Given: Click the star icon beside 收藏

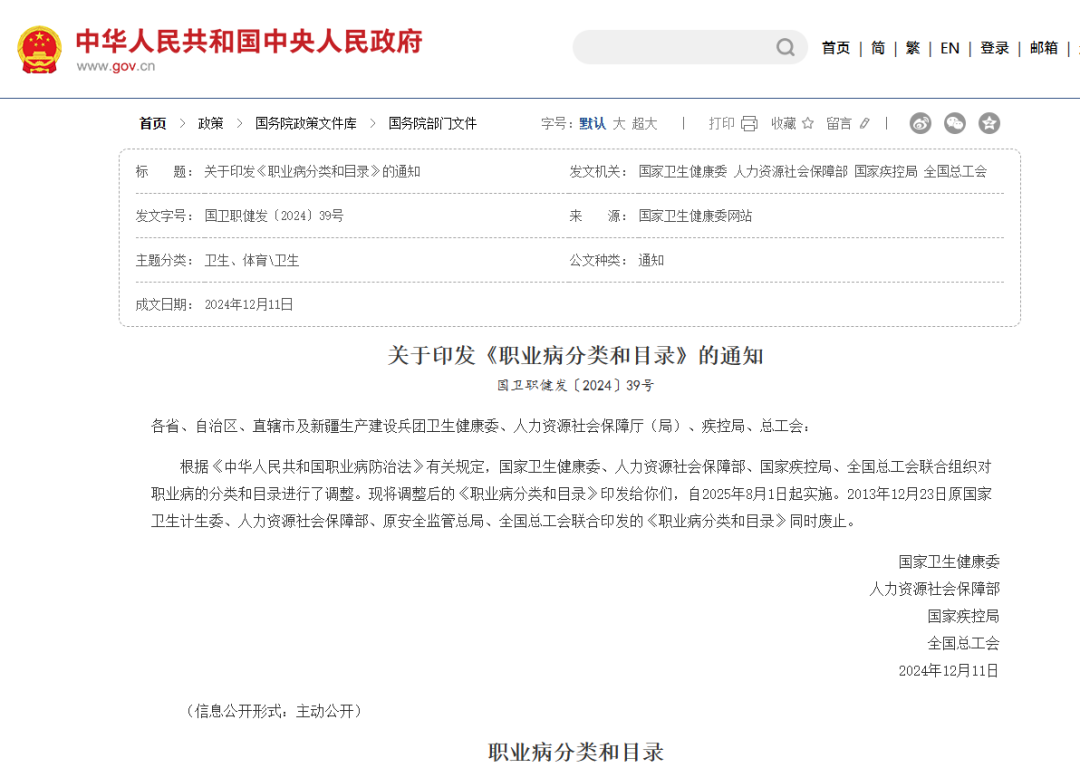Looking at the screenshot, I should pos(808,123).
